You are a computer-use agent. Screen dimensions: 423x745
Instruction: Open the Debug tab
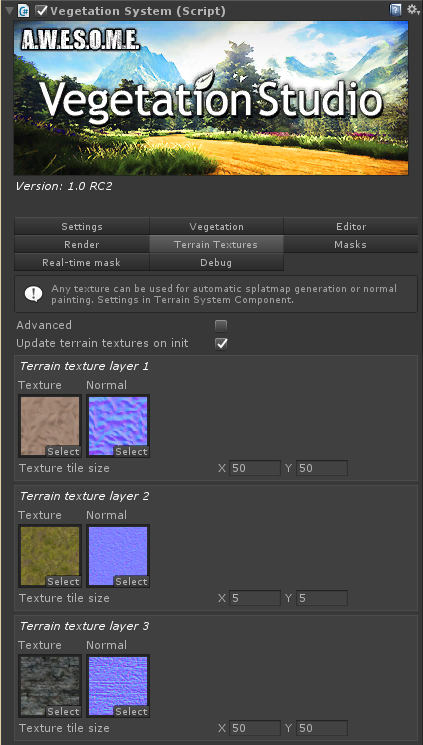coord(216,263)
